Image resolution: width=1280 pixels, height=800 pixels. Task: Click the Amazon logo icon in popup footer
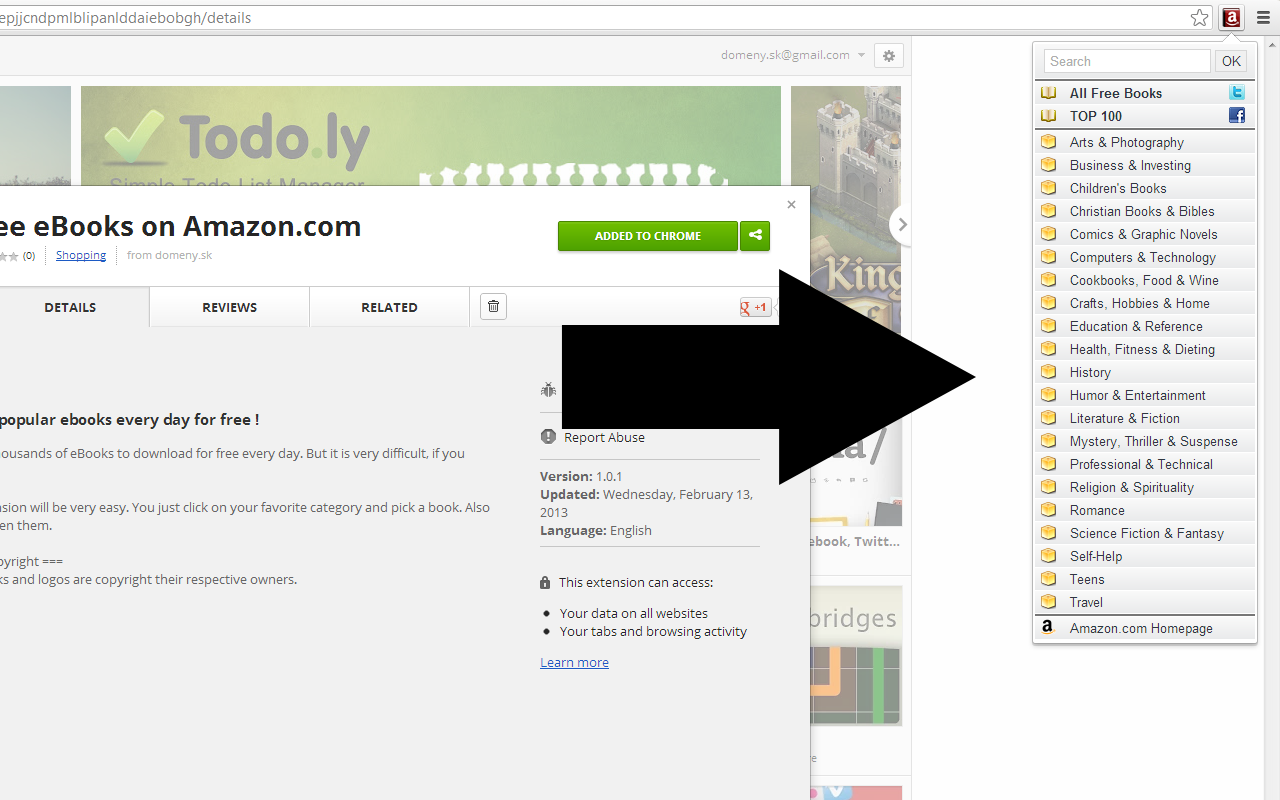tap(1048, 628)
